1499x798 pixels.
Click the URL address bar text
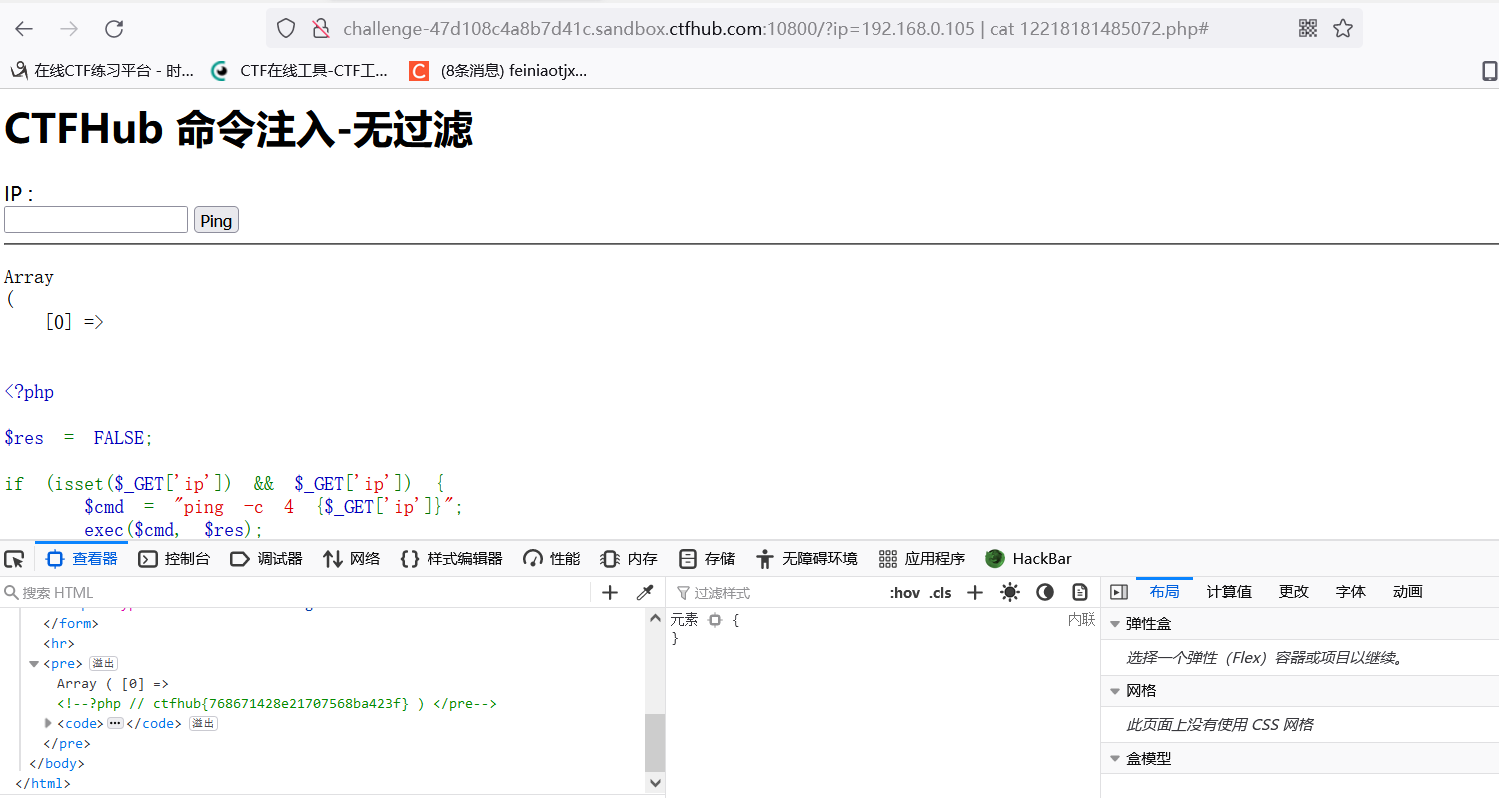click(776, 29)
